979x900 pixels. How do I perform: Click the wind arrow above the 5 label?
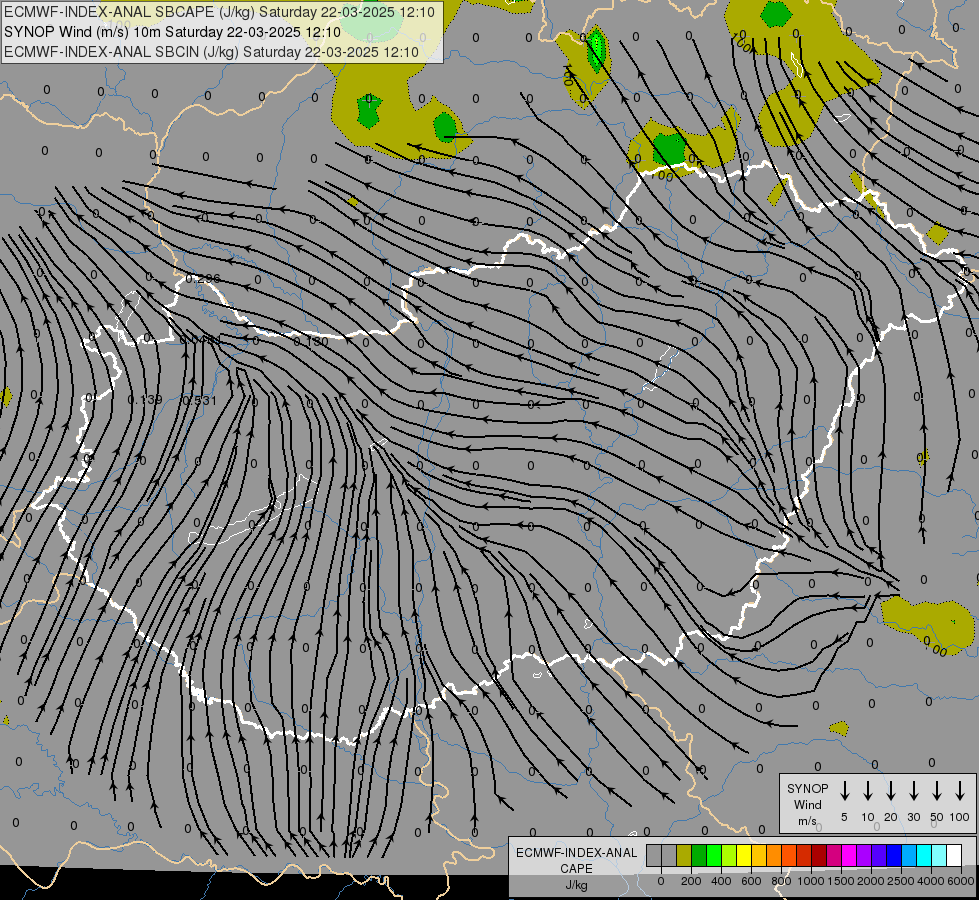pyautogui.click(x=845, y=791)
